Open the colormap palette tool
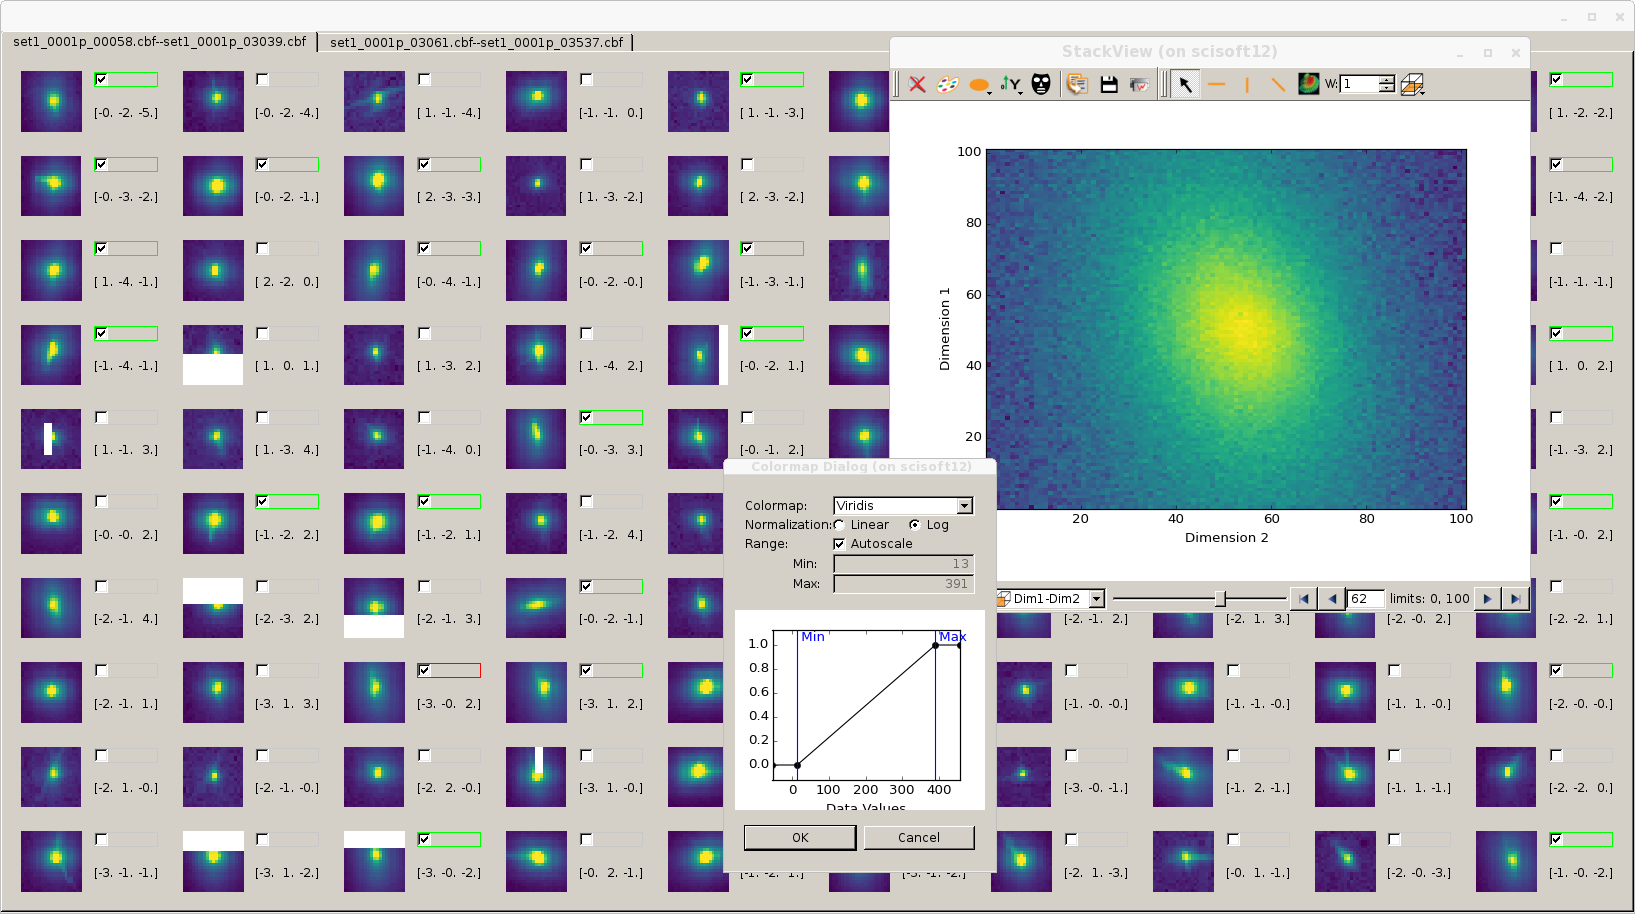 click(947, 85)
